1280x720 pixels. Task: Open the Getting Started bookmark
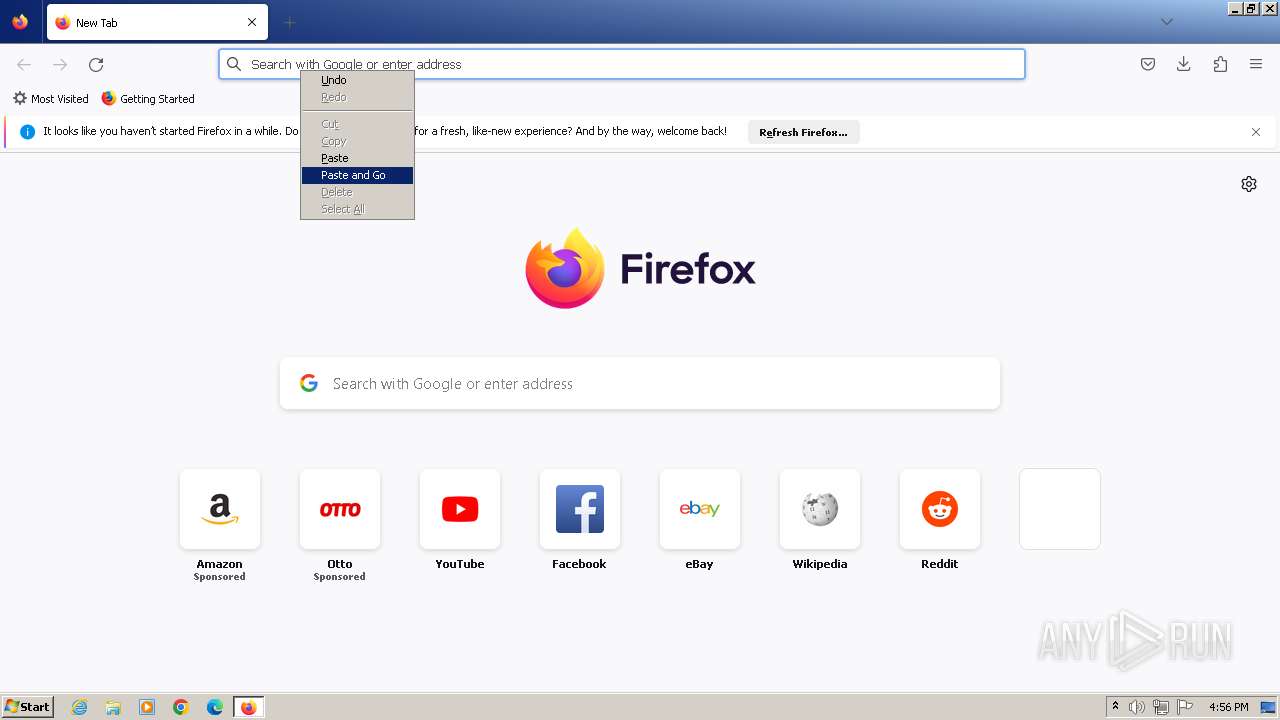(148, 99)
